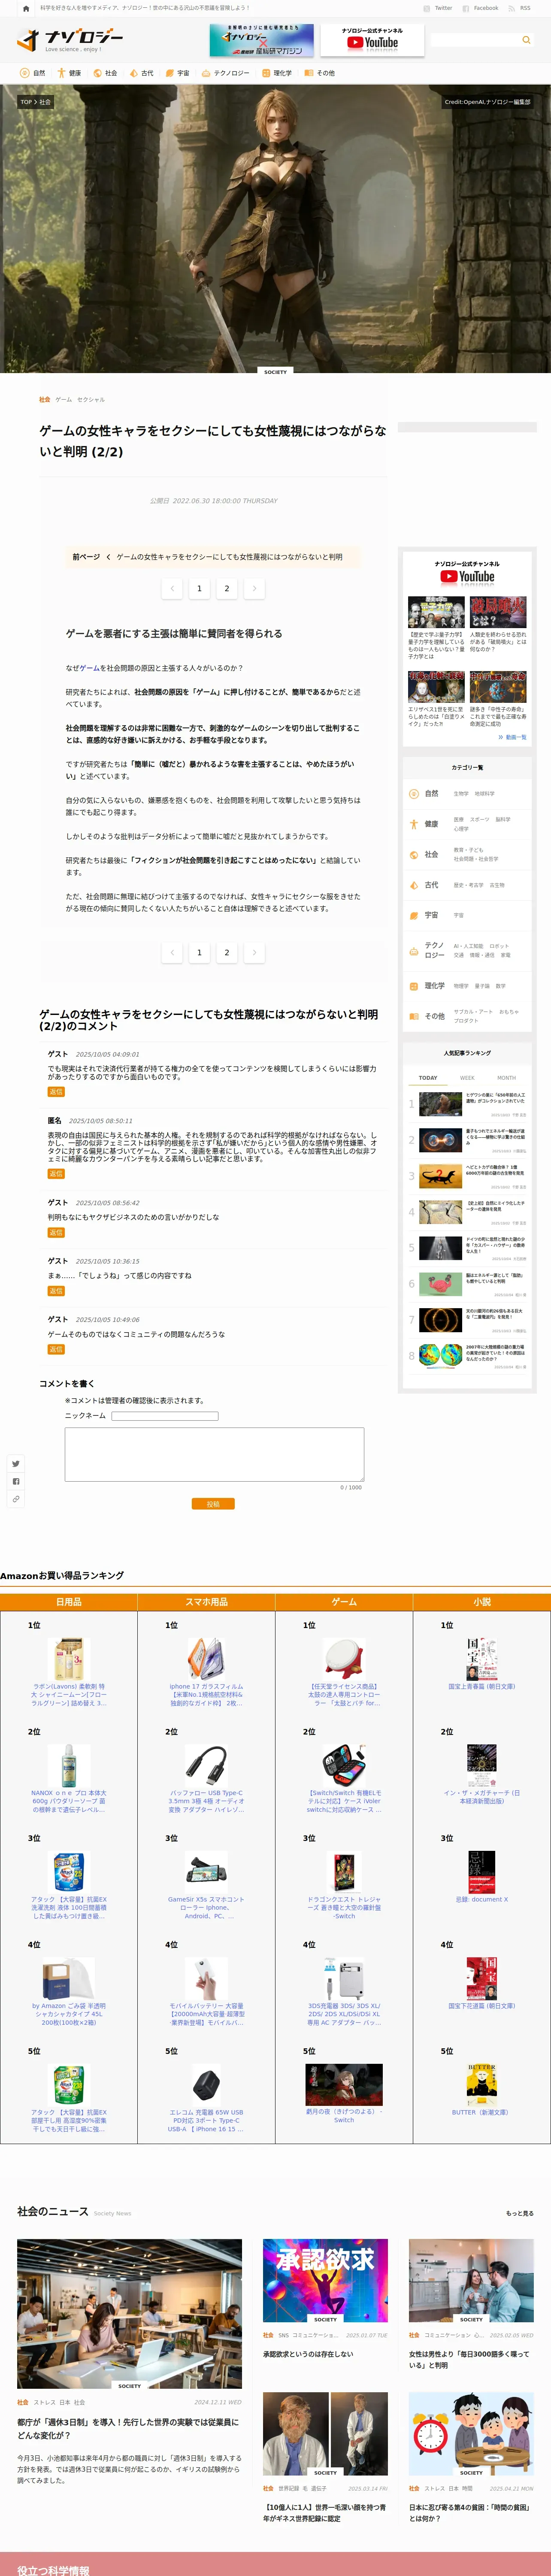Switch the ranking to the WEEK tab
Image resolution: width=551 pixels, height=2576 pixels.
467,1078
